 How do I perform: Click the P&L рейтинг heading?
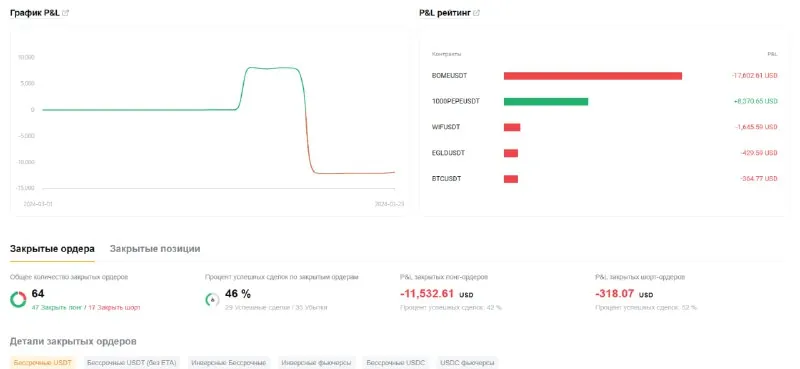point(444,13)
